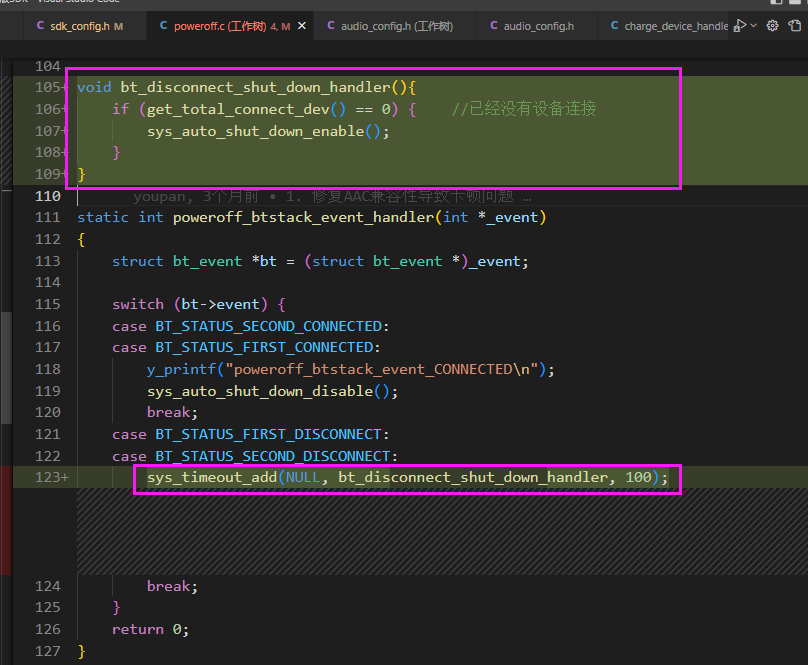
Task: Click the 'return 0;' statement
Action: [x=150, y=629]
